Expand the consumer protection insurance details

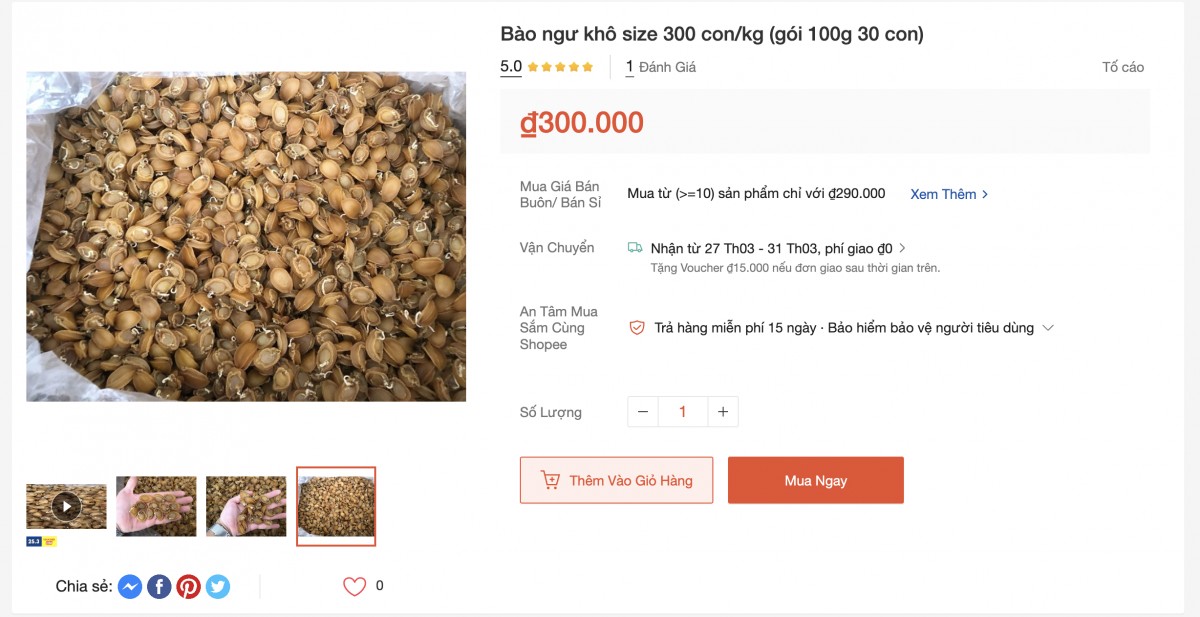[x=1047, y=327]
